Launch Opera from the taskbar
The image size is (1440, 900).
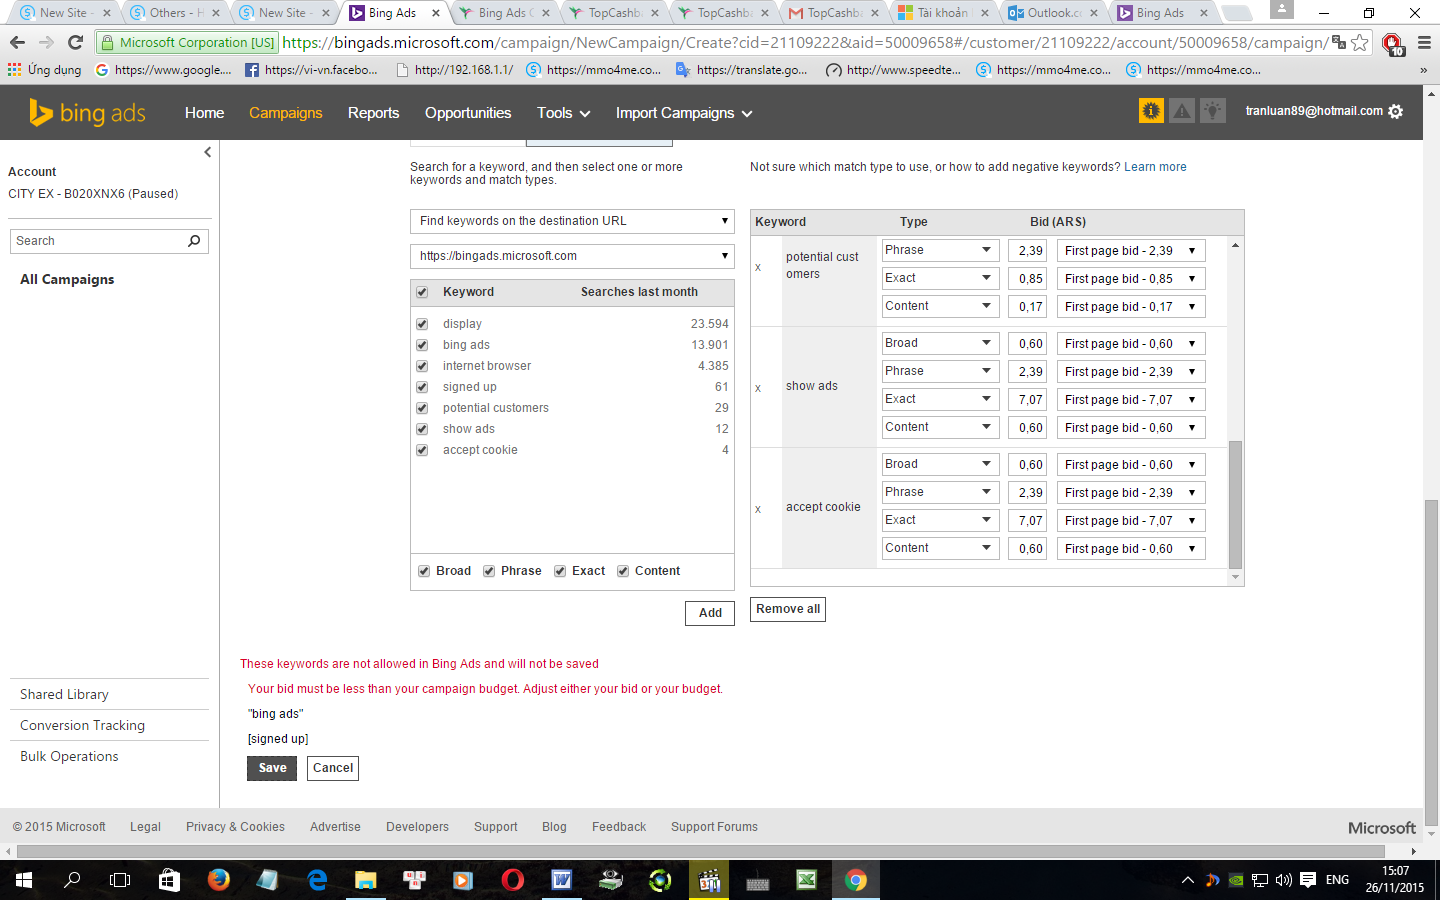click(x=512, y=880)
